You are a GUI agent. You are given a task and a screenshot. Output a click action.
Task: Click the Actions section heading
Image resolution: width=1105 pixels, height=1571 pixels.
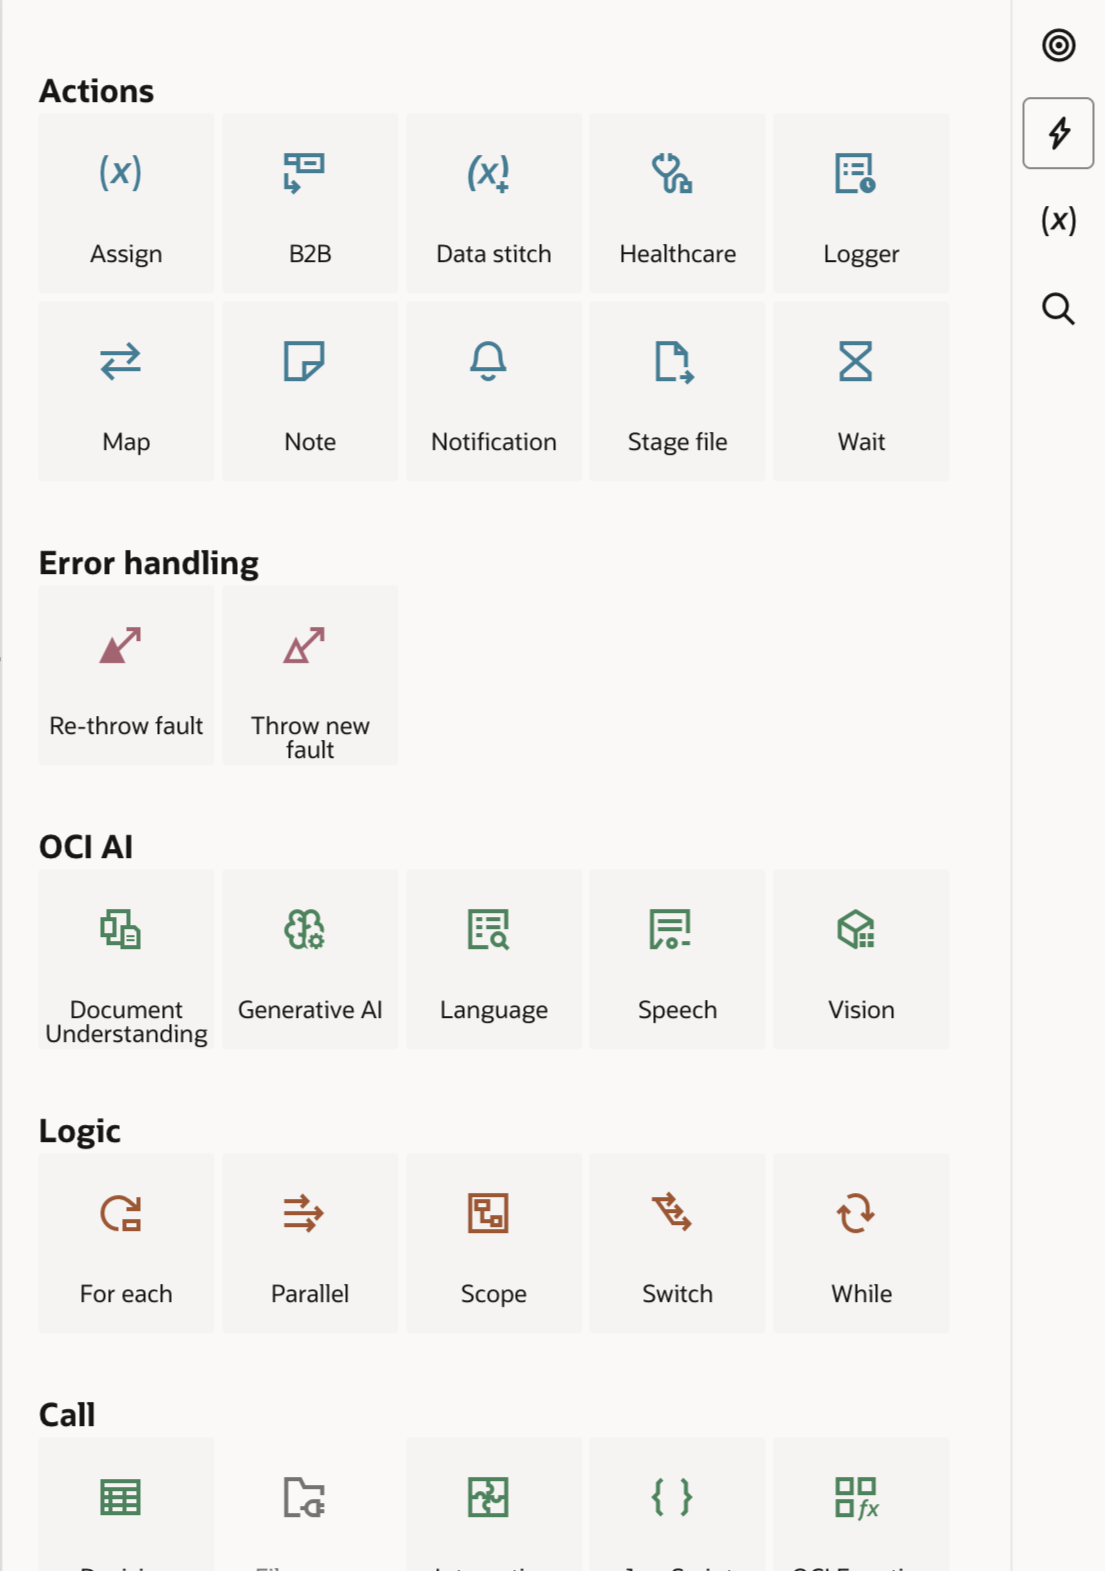point(96,91)
